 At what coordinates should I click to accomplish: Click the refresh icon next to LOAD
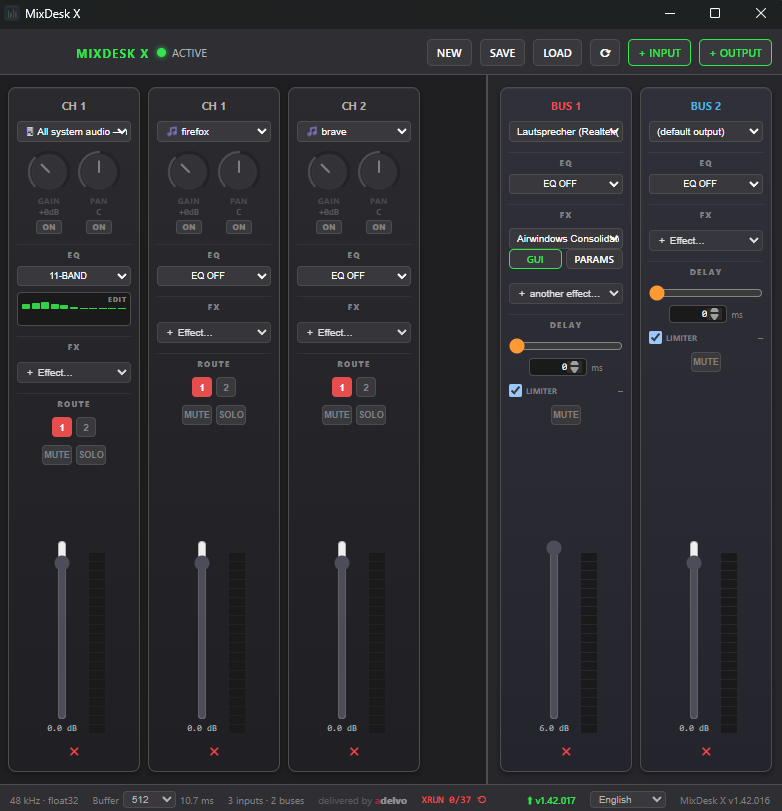tap(605, 53)
